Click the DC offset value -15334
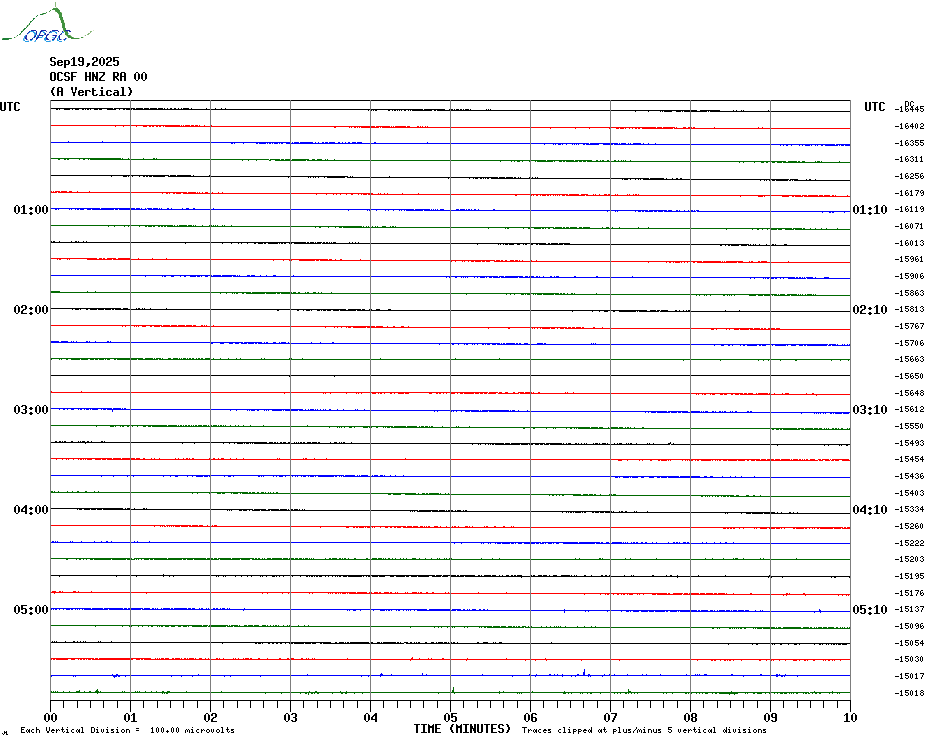This screenshot has width=930, height=744. (909, 510)
